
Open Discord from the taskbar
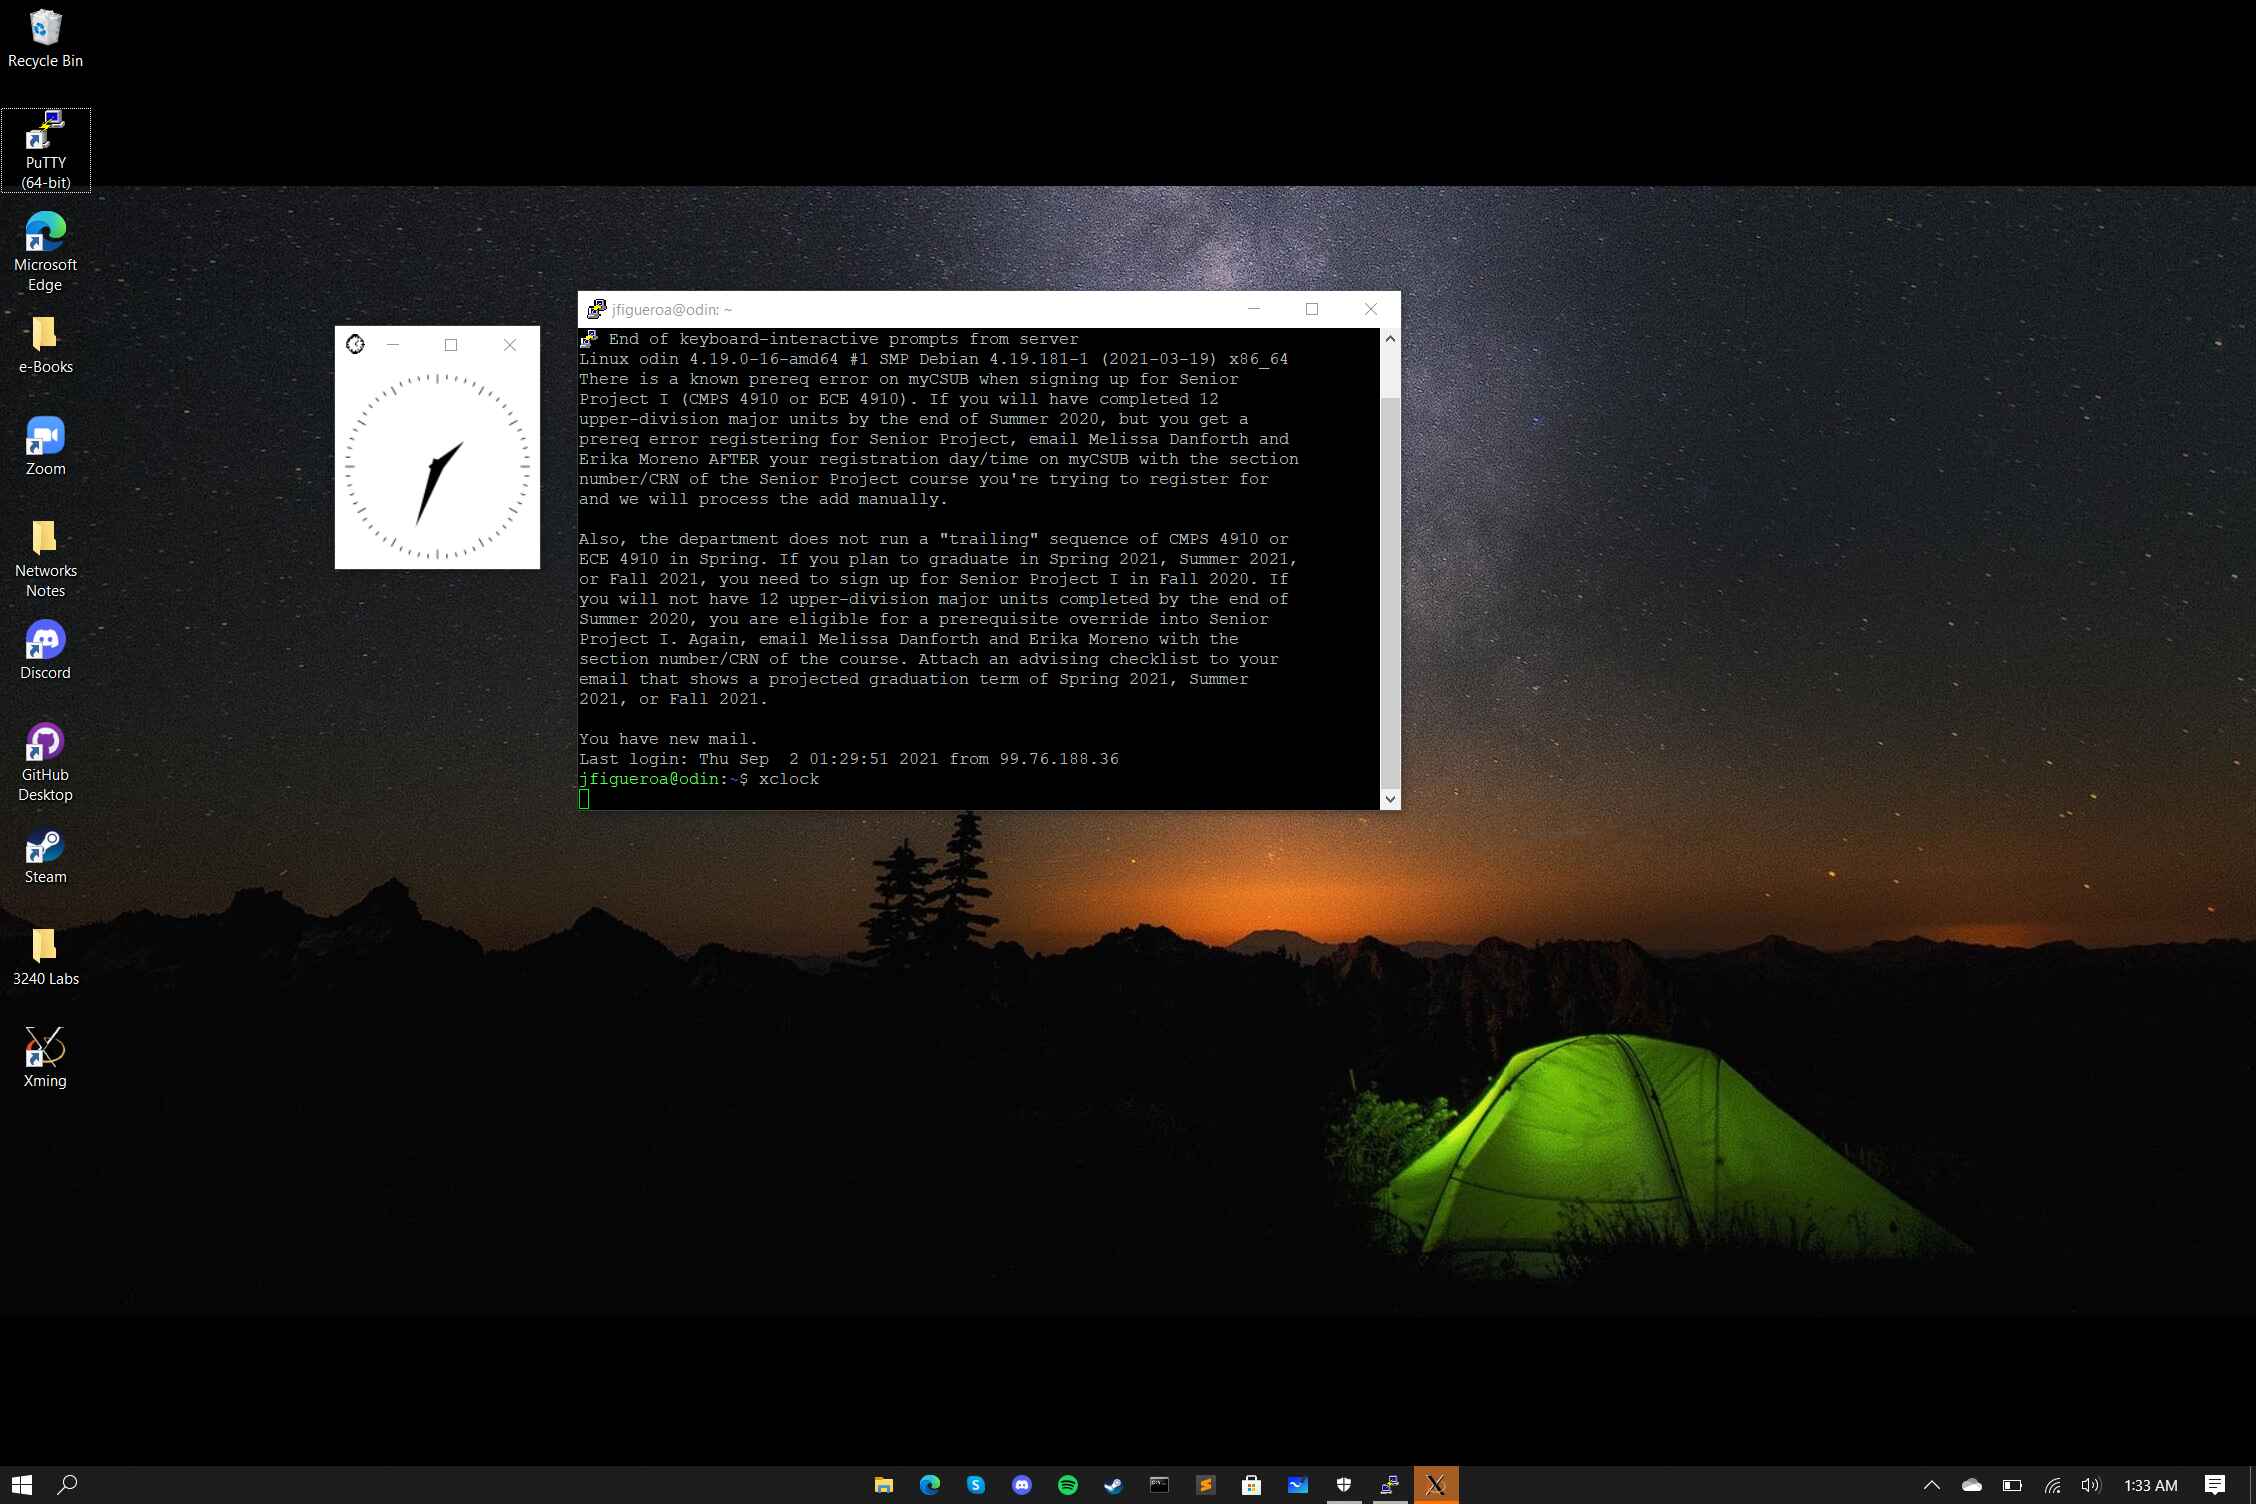tap(1022, 1485)
